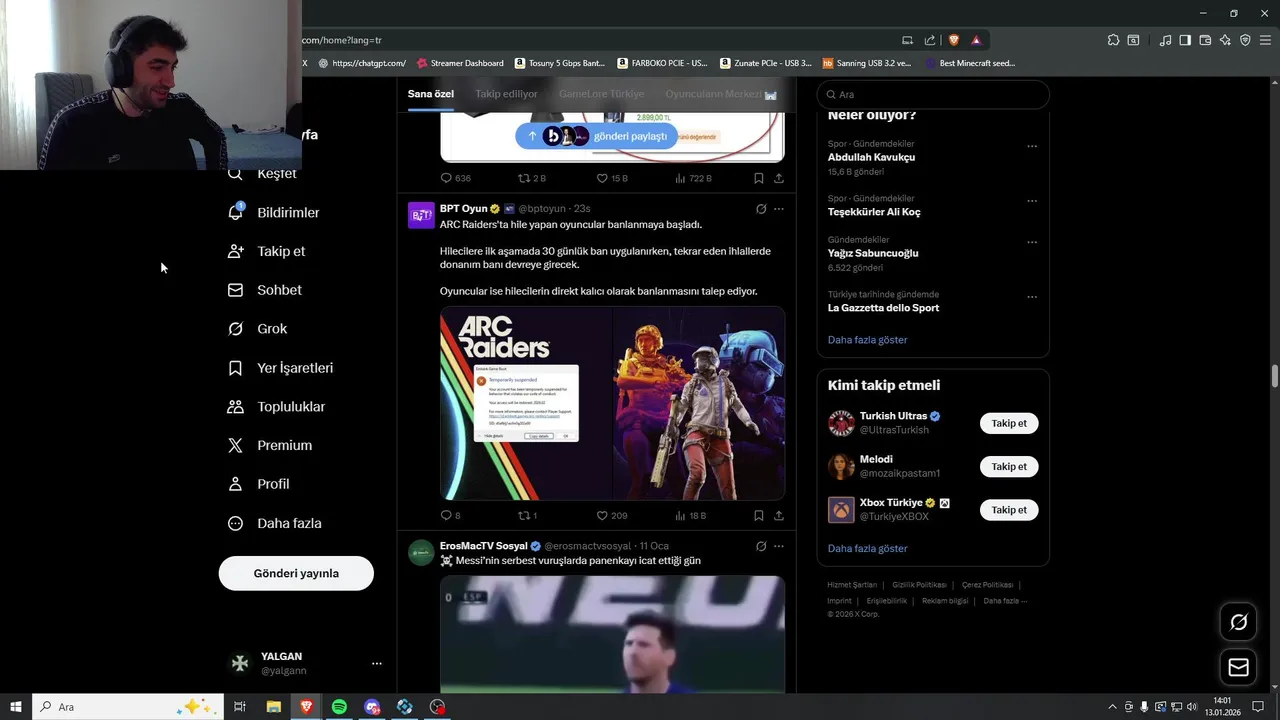Show new posts via gönderi paylaştı pill
Viewport: 1280px width, 720px height.
[x=597, y=136]
